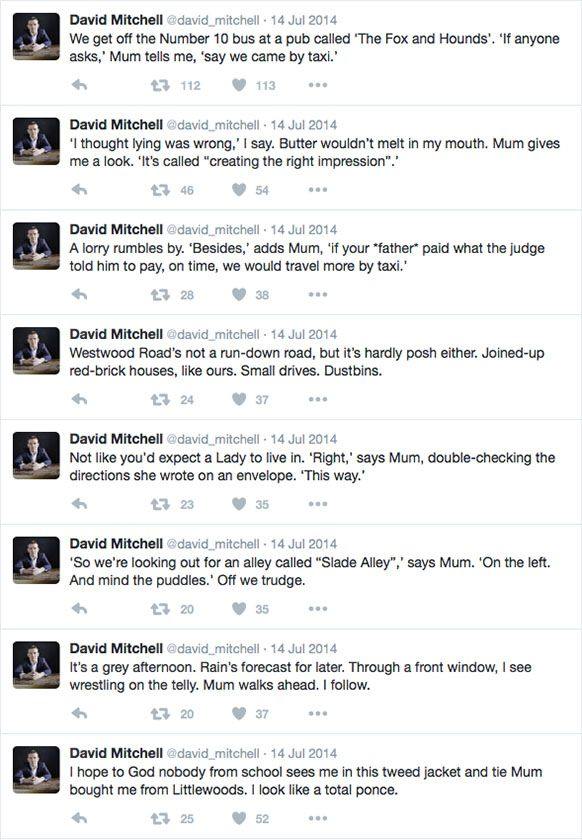The image size is (582, 840).
Task: Click the avatar thumbnail beside the 'grey afternoon' tweet
Action: click(x=36, y=665)
